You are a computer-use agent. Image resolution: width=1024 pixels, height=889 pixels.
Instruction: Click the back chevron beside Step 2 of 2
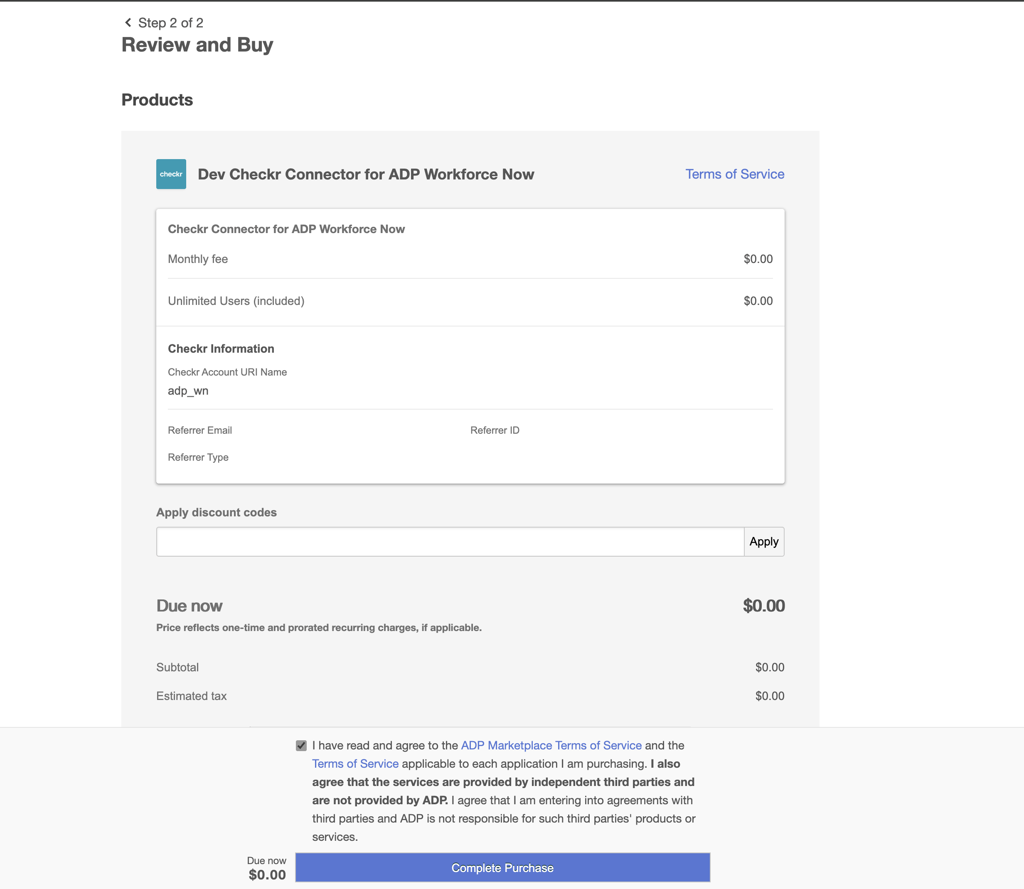tap(128, 23)
